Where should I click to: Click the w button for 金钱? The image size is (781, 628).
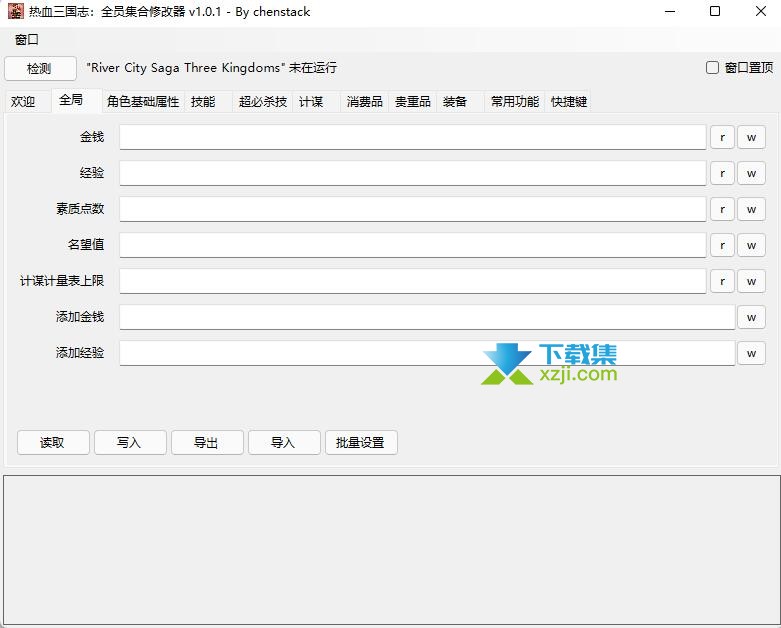[x=752, y=137]
